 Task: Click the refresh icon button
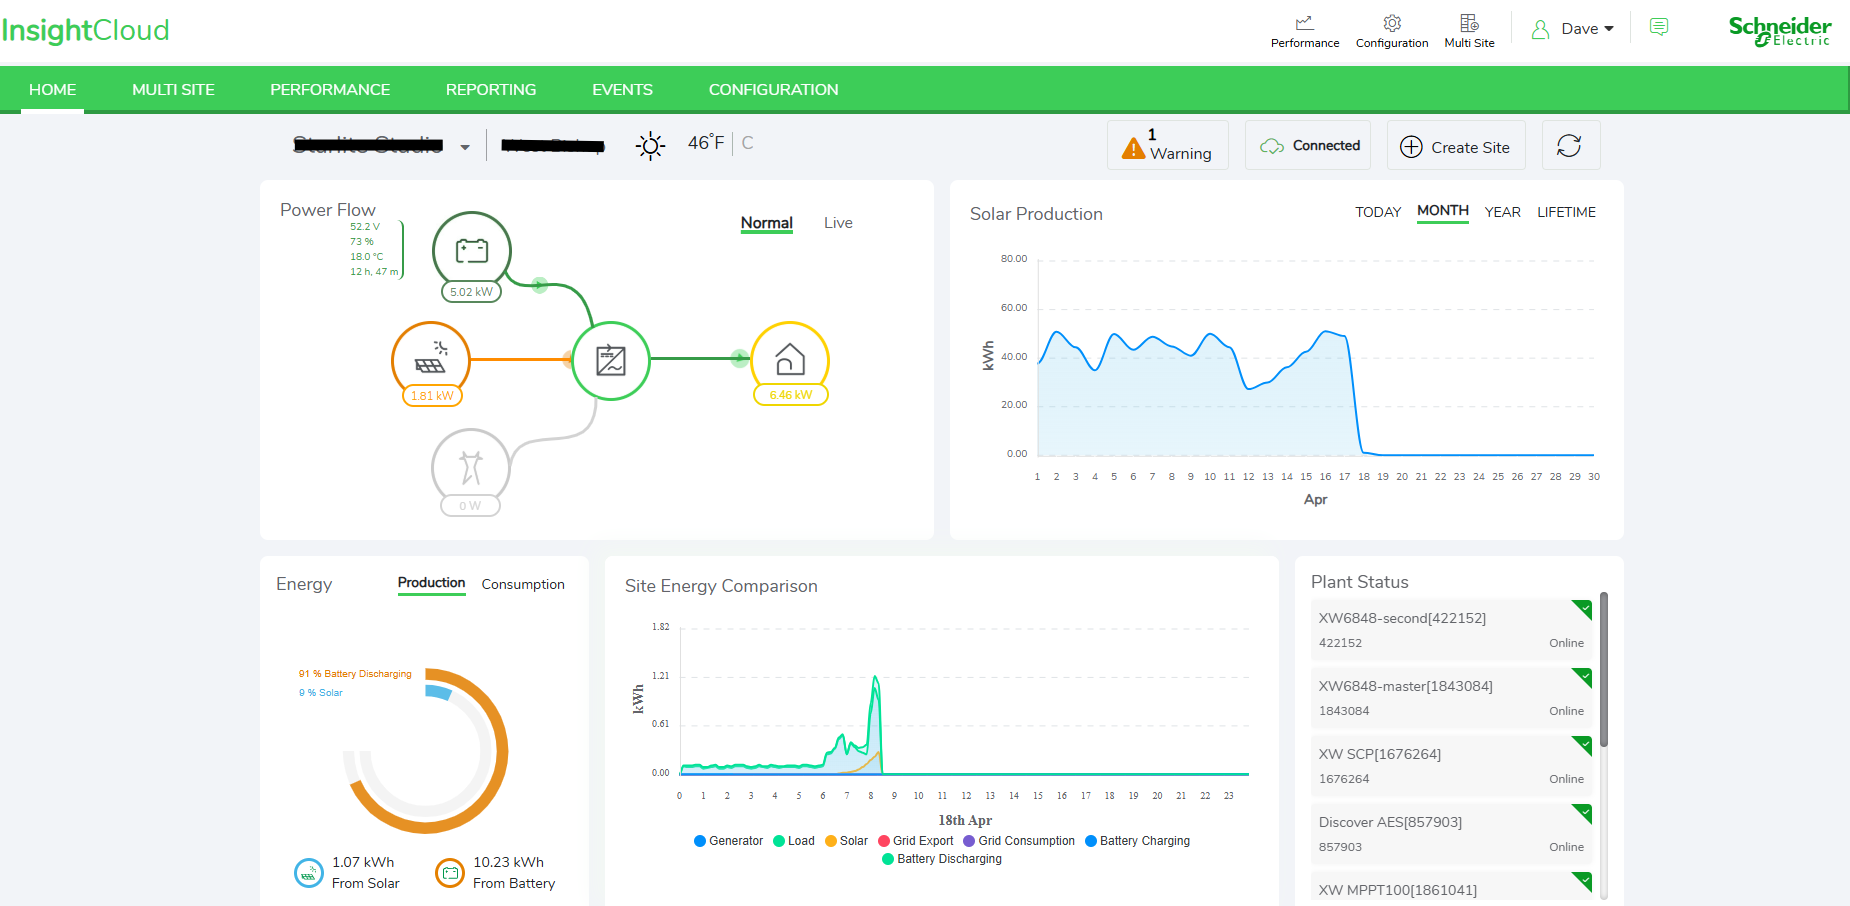click(x=1570, y=146)
